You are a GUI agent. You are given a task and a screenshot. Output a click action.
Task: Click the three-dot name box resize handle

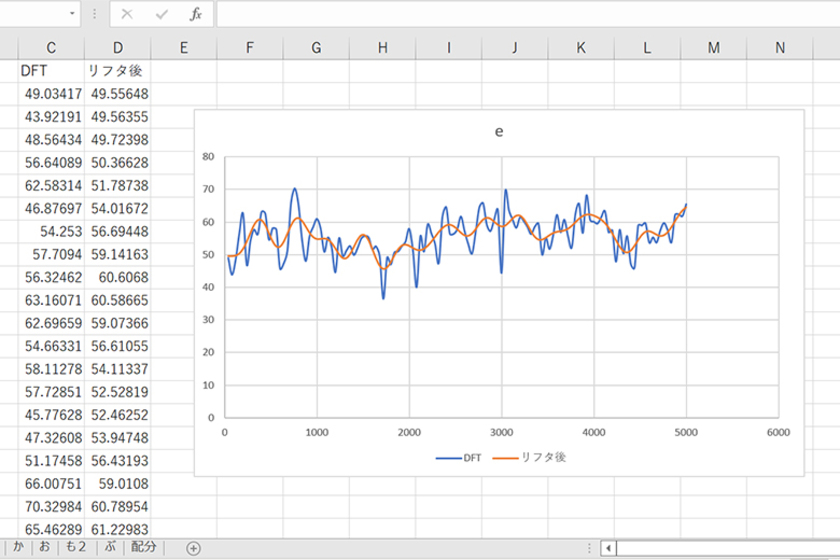[x=94, y=14]
